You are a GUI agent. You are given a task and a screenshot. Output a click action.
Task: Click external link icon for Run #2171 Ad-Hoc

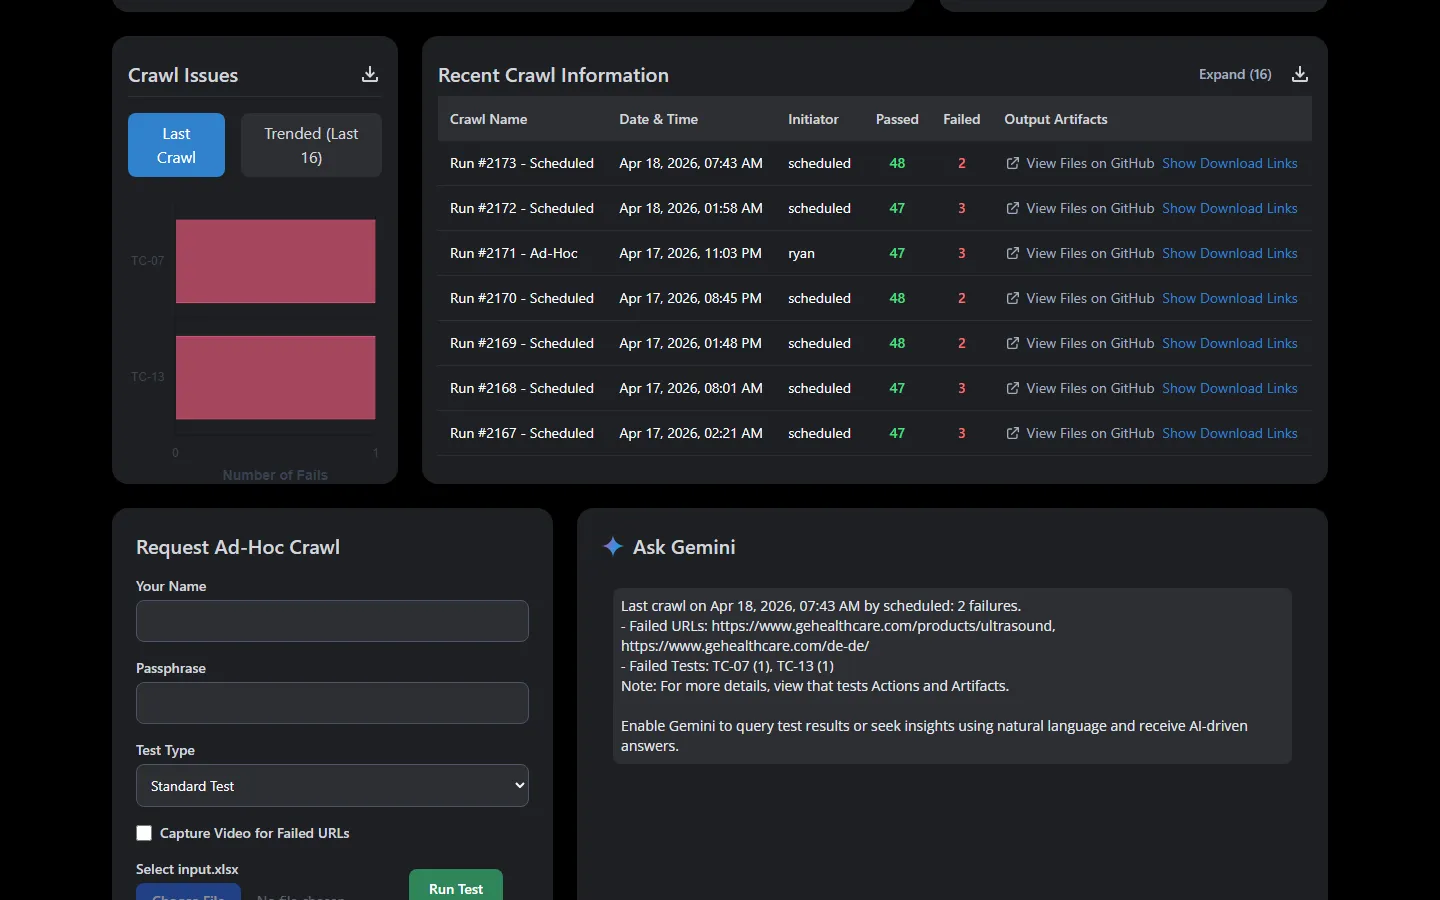(1012, 254)
